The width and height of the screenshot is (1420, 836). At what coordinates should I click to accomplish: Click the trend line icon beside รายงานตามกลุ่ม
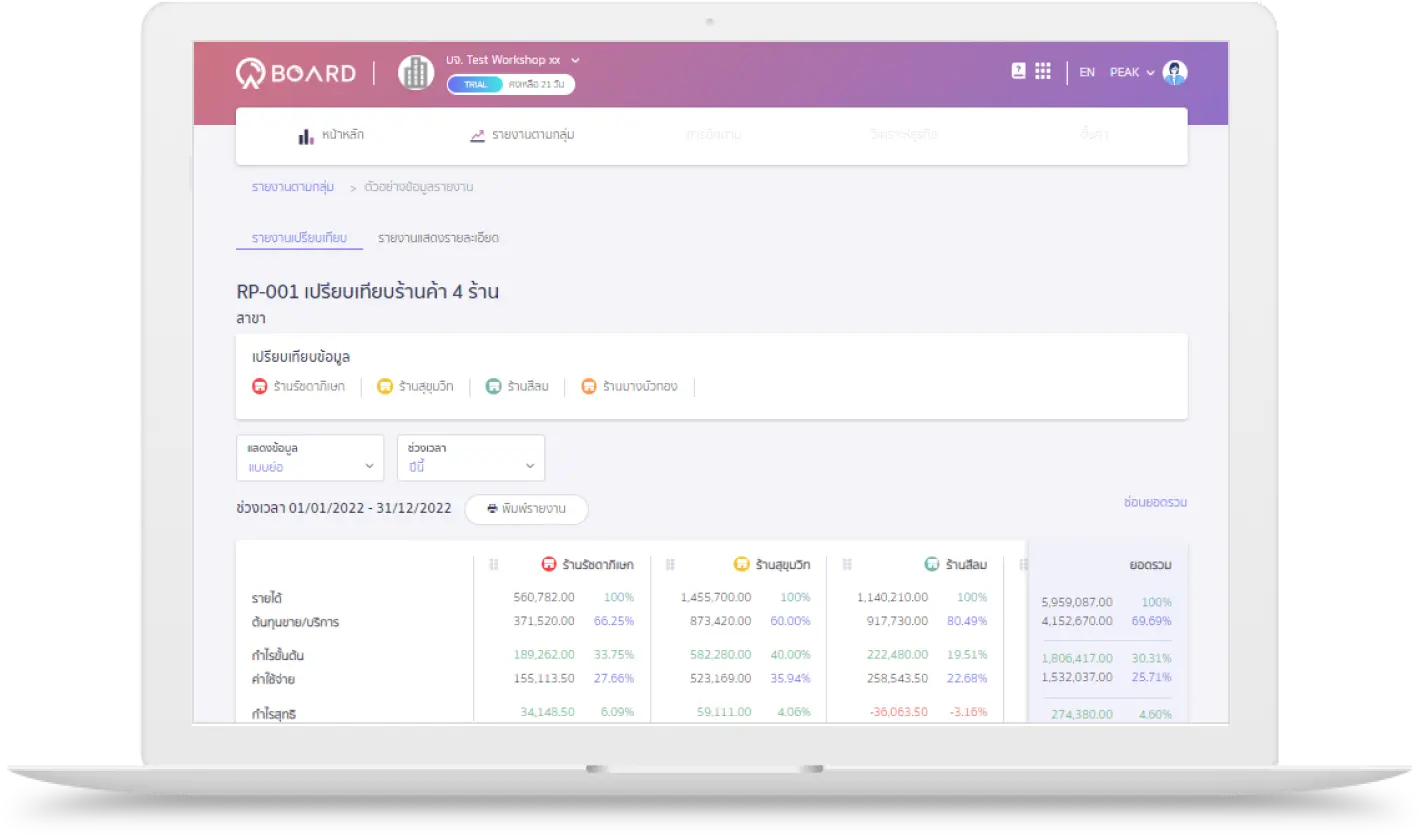478,135
